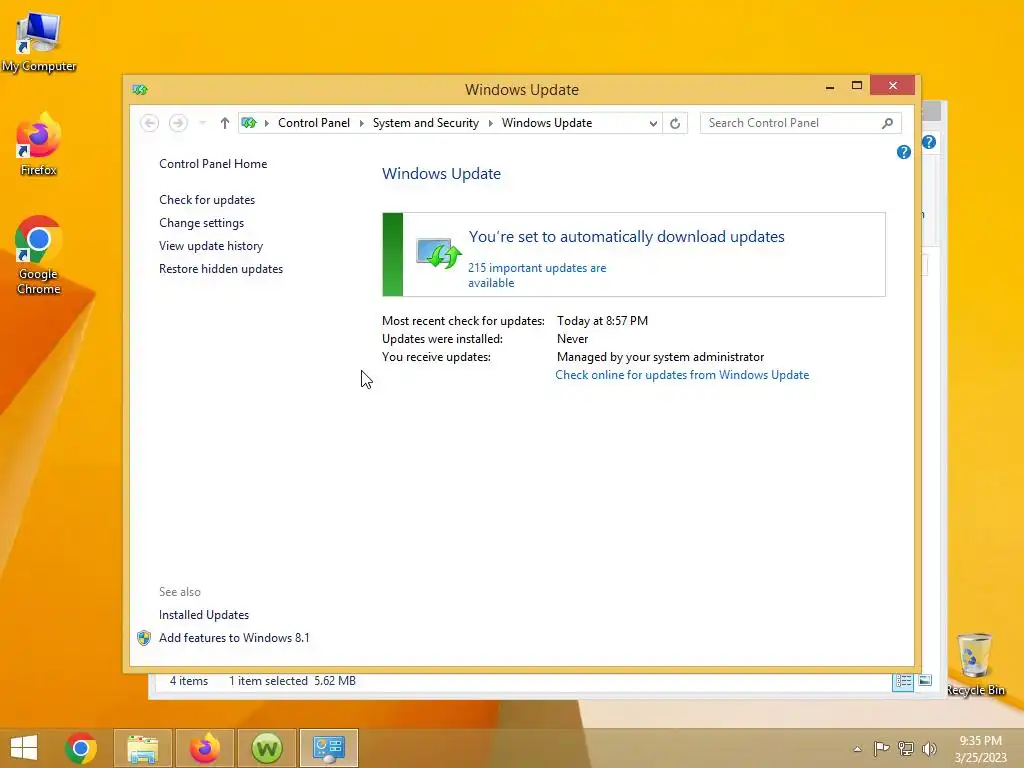The width and height of the screenshot is (1024, 768).
Task: Go to Control Panel Home
Action: click(213, 164)
